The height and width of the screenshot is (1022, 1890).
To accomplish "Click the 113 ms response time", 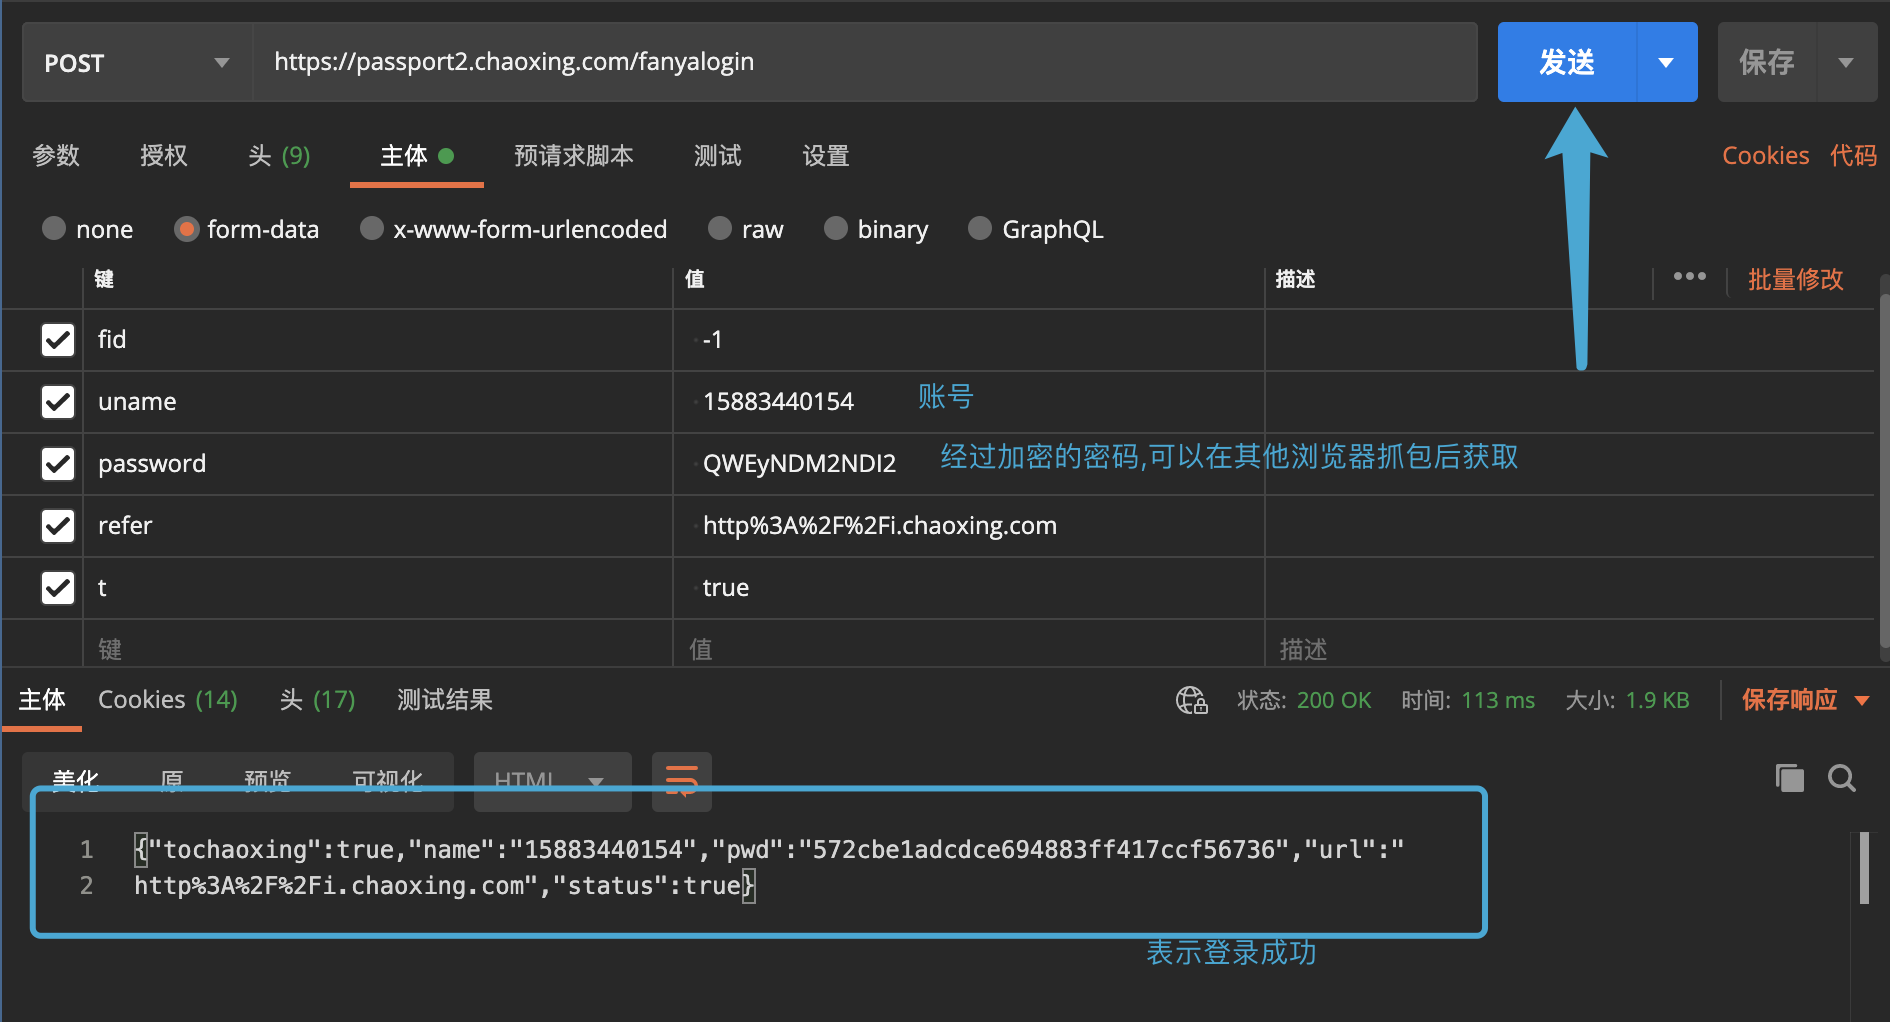I will coord(1498,700).
